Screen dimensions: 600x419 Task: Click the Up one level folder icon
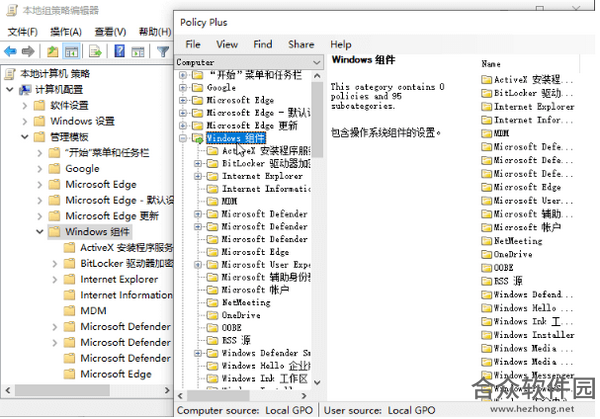52,51
